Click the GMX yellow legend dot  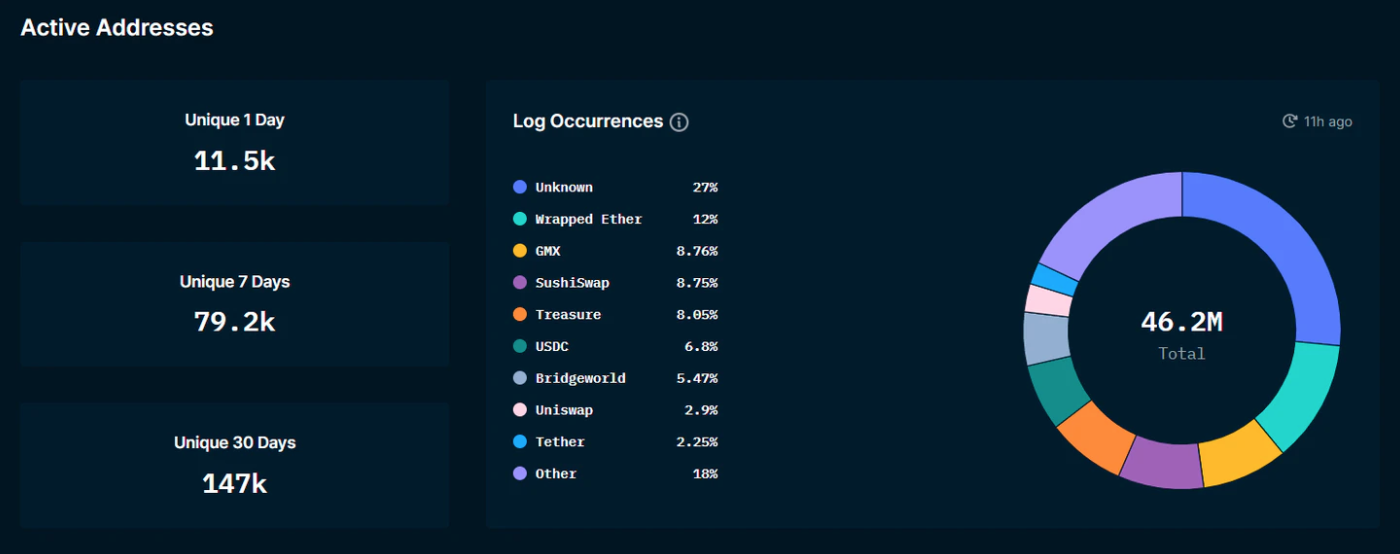point(520,251)
